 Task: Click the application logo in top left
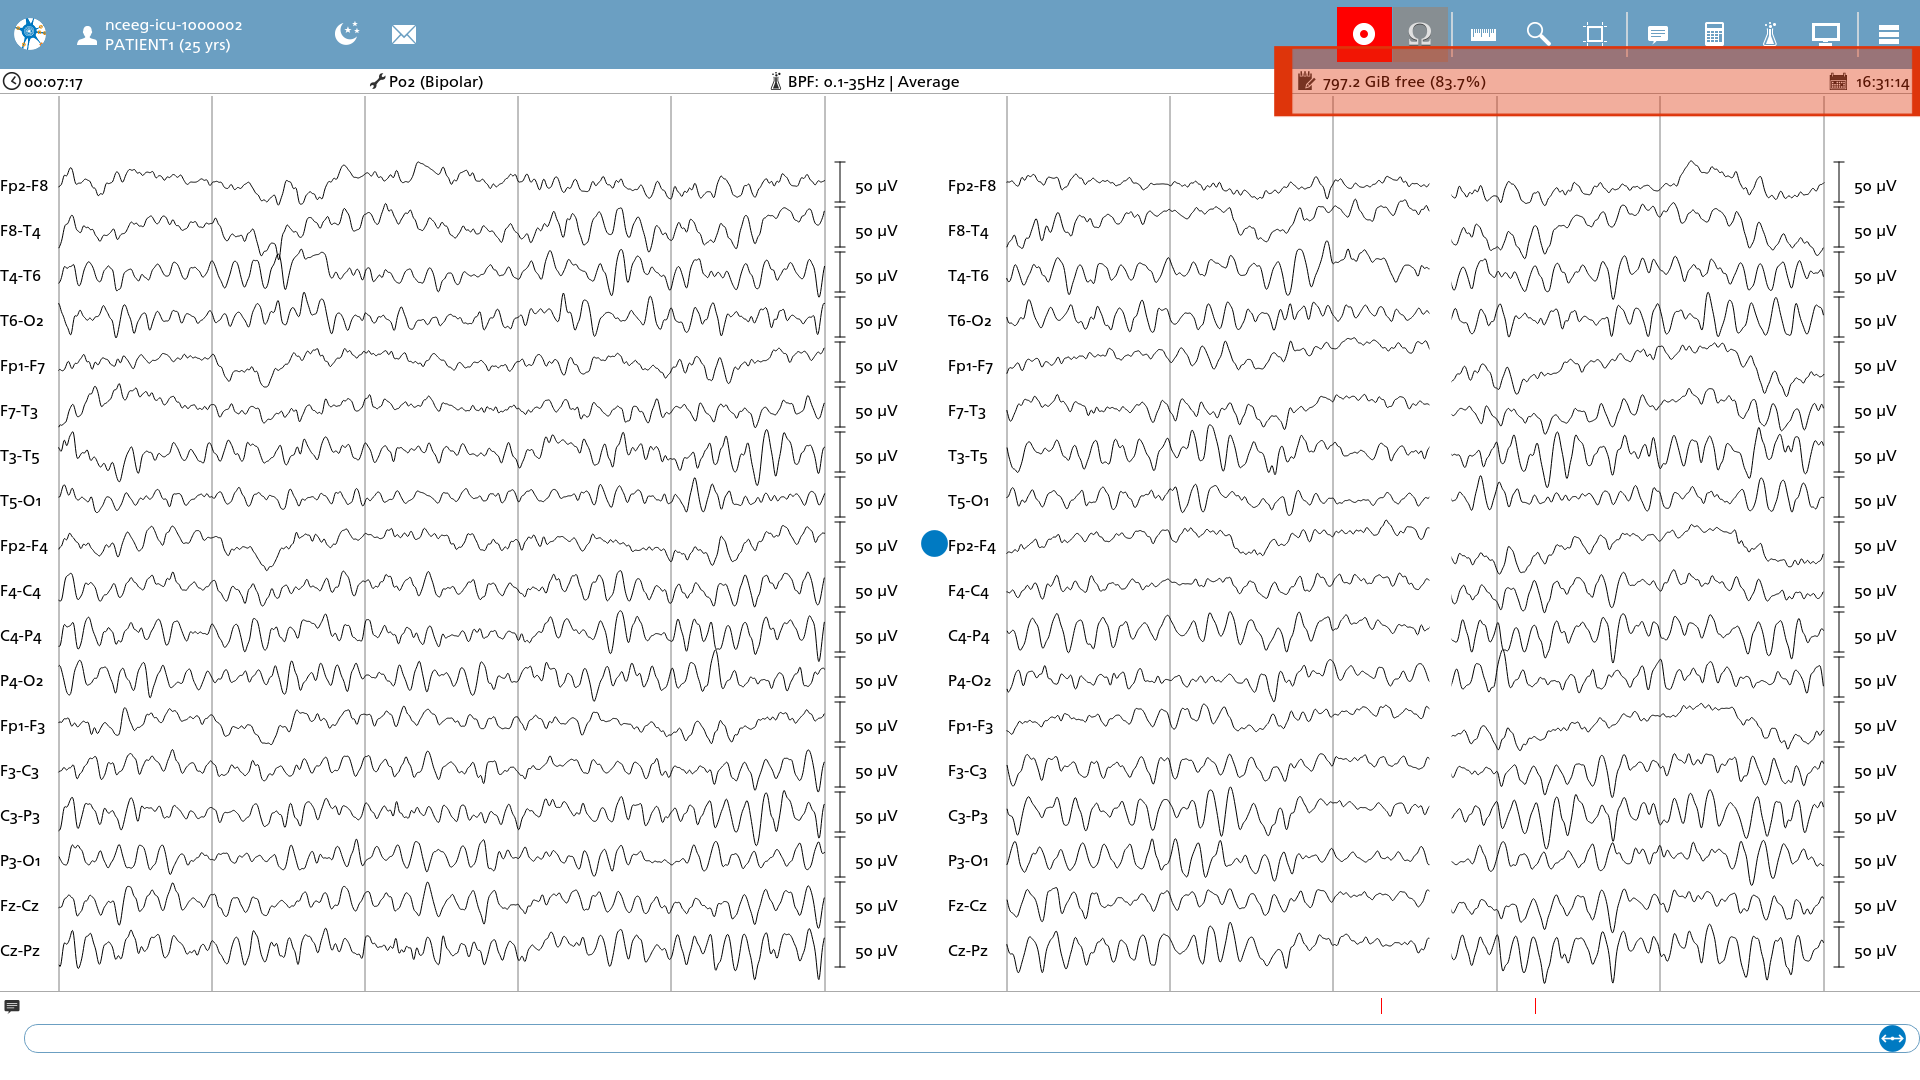pyautogui.click(x=30, y=34)
